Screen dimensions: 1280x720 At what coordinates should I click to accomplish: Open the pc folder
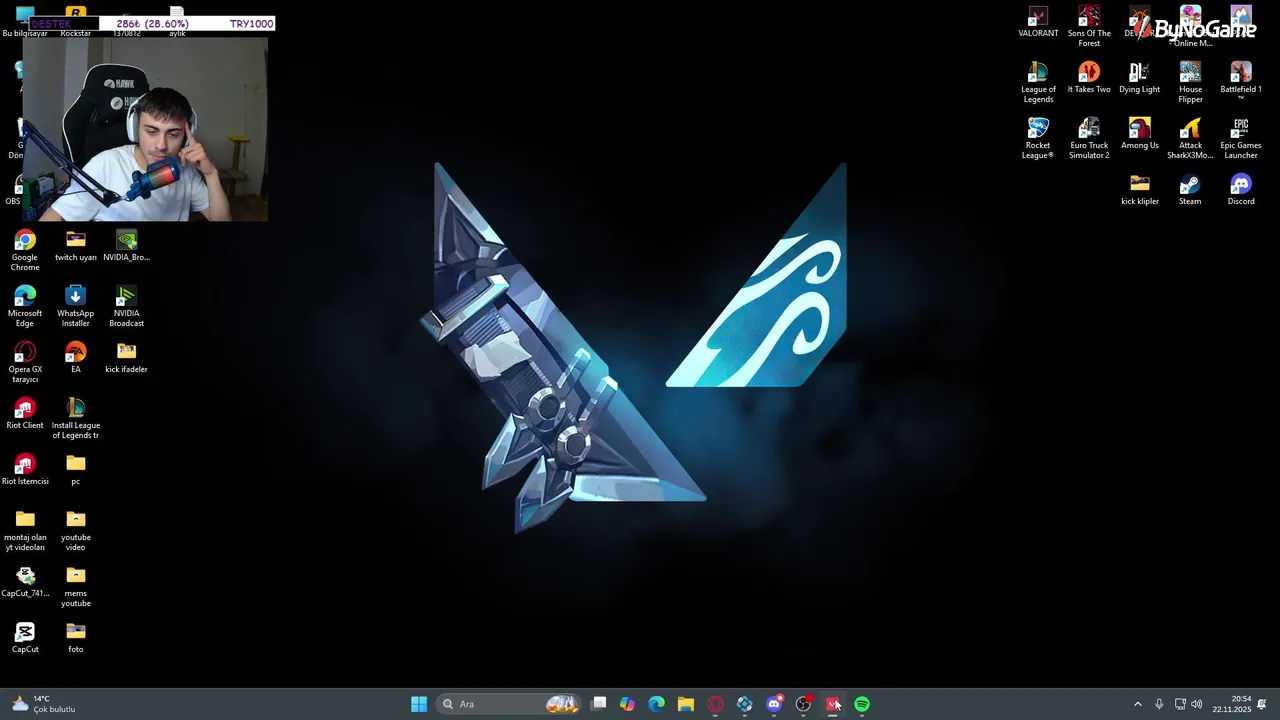(76, 470)
